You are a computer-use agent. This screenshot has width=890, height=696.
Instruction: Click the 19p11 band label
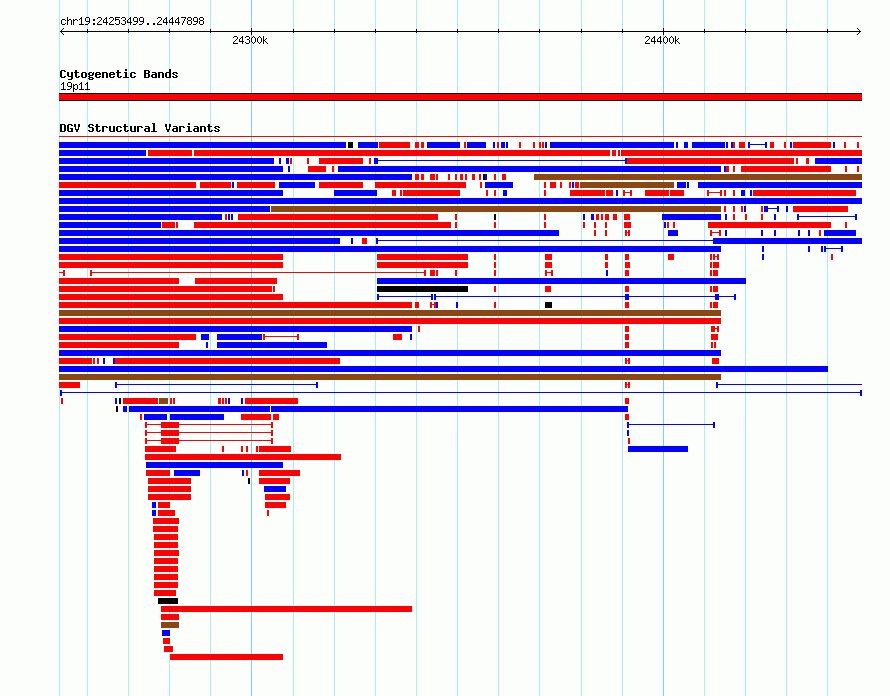click(75, 86)
